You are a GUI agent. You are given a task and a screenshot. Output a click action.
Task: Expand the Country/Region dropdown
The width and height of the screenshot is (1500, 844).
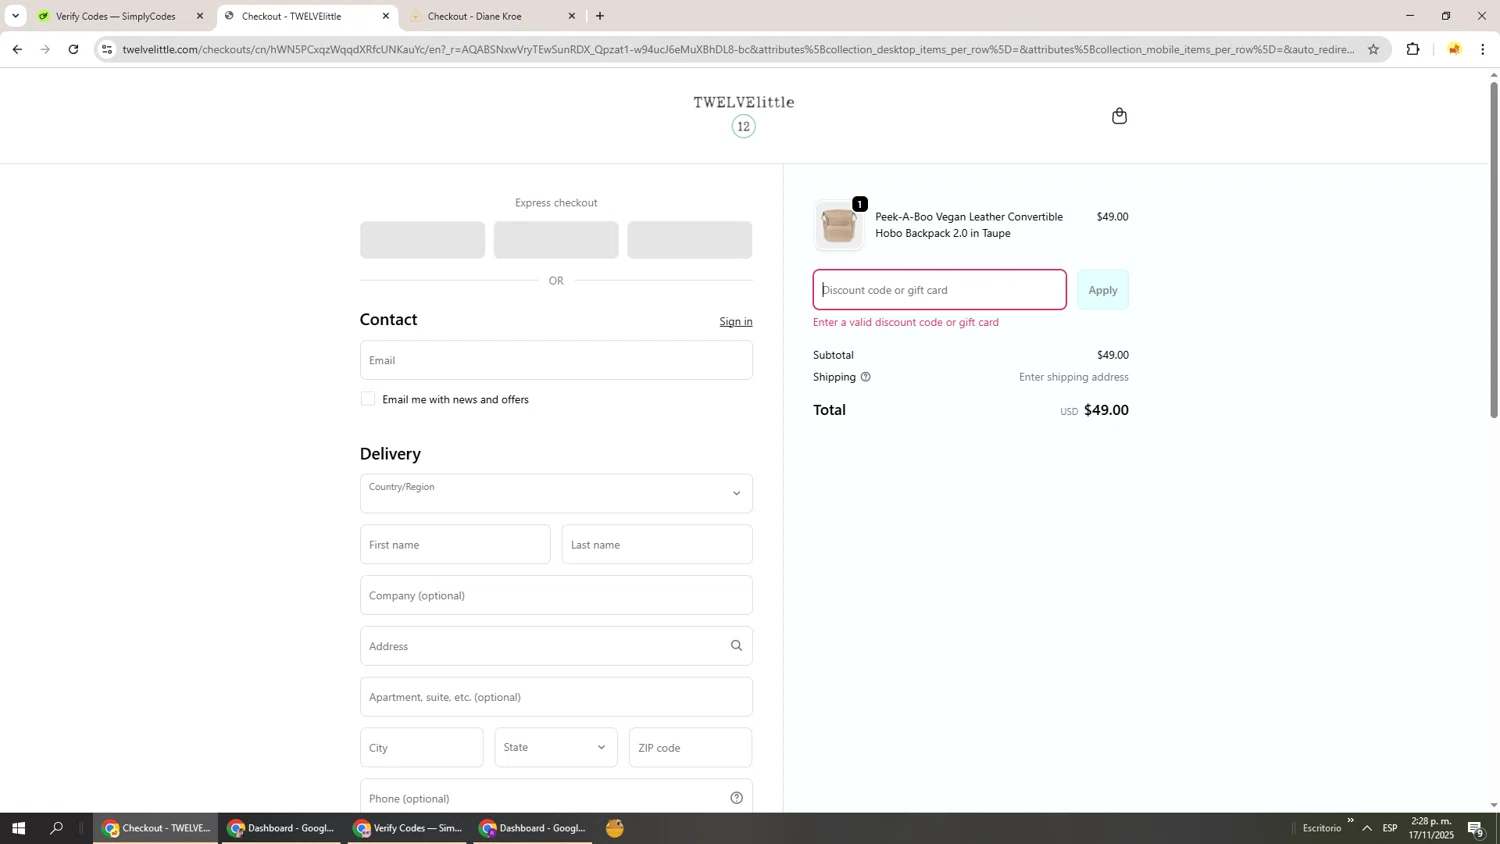pos(556,493)
